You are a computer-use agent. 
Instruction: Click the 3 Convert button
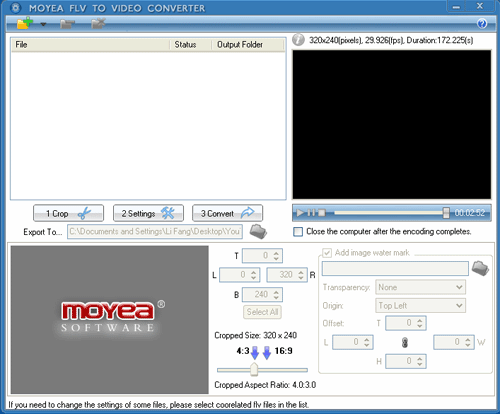point(228,213)
